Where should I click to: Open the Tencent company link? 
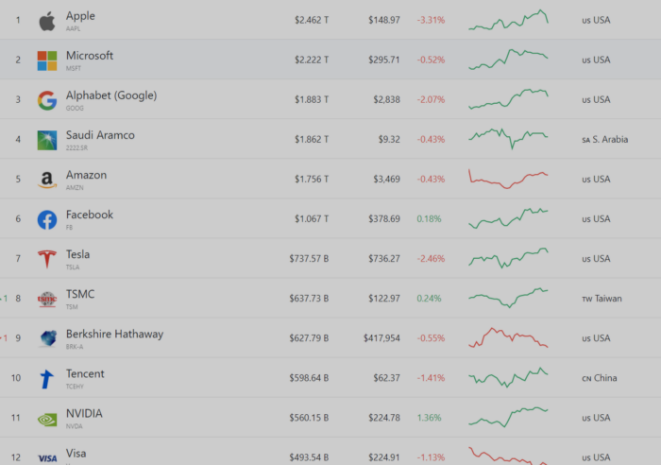click(x=85, y=374)
